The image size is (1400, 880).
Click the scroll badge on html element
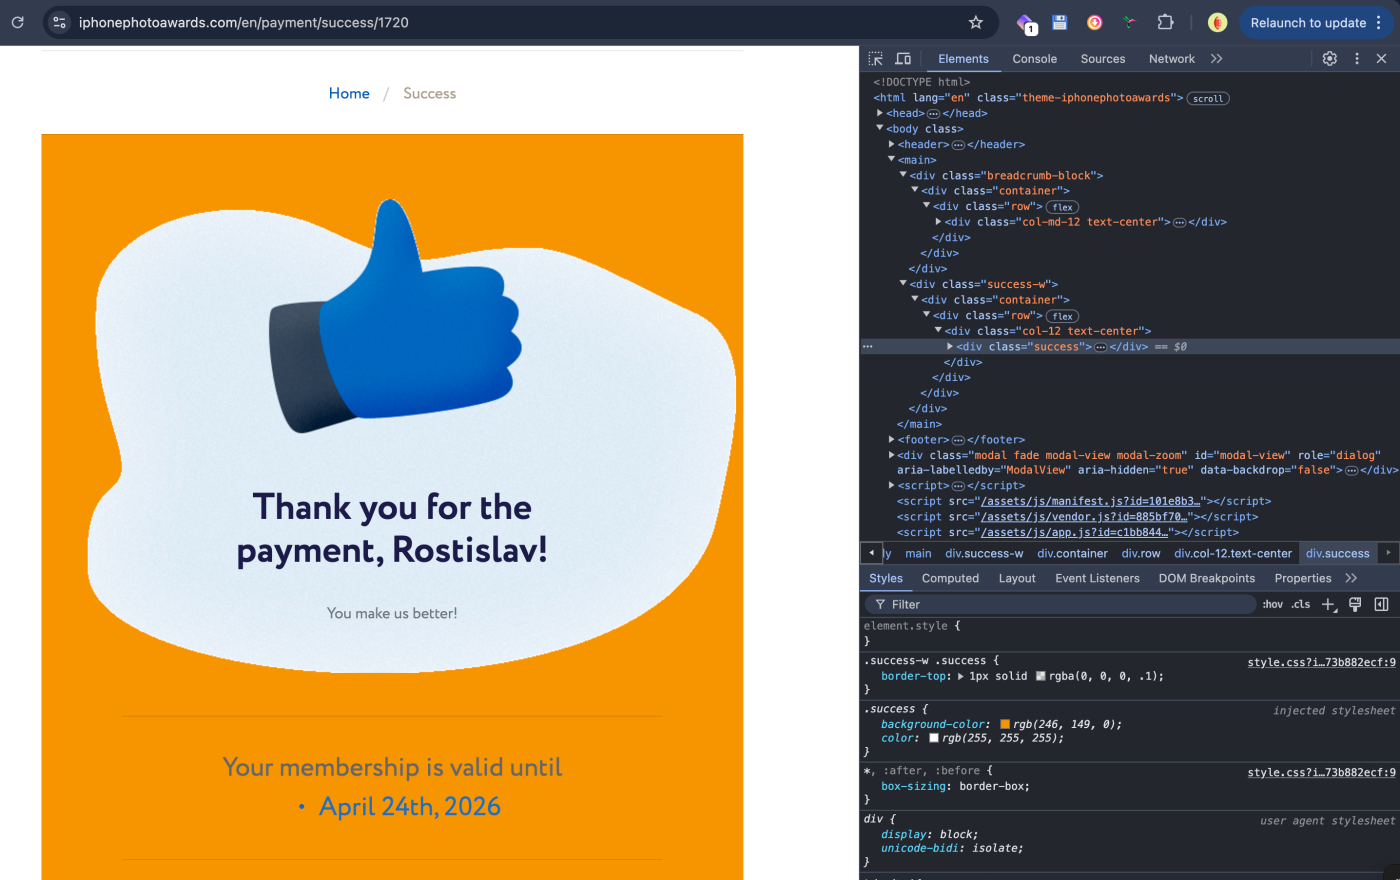(x=1208, y=98)
